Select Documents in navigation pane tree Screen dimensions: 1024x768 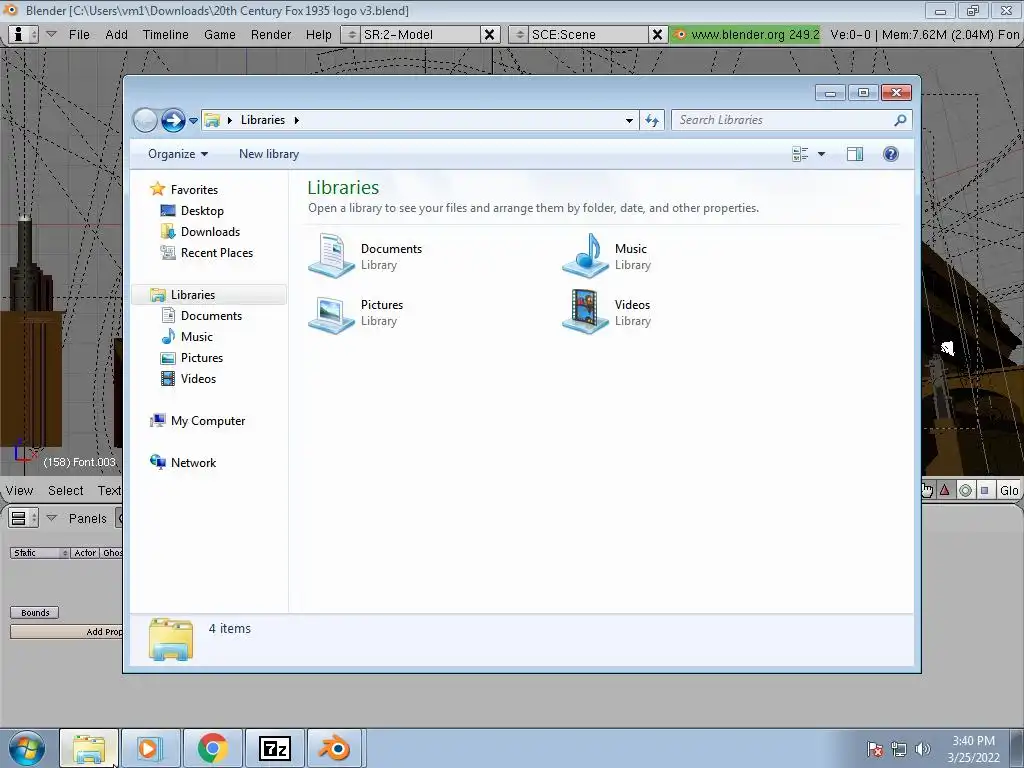coord(211,316)
